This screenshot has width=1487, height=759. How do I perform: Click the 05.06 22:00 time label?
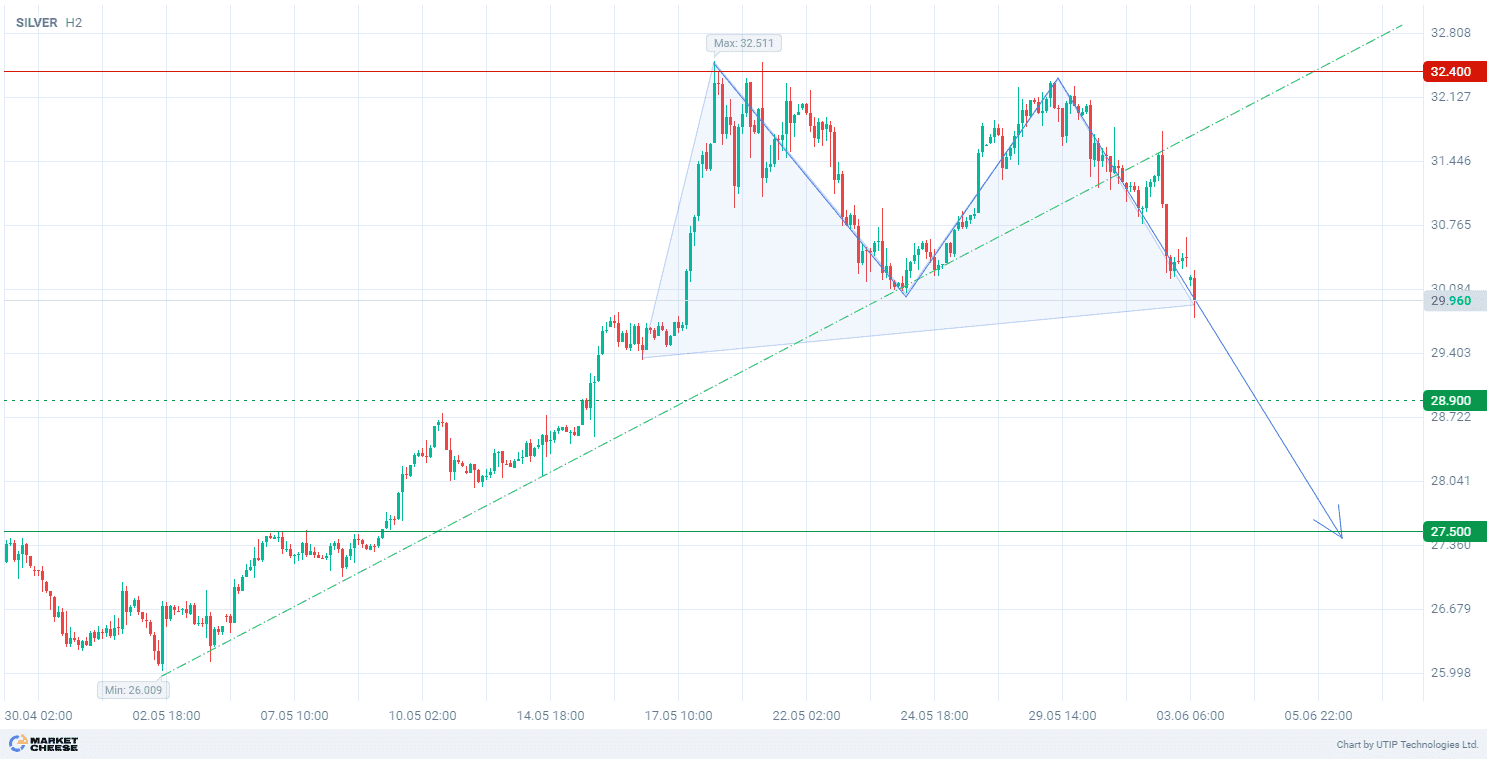point(1318,716)
